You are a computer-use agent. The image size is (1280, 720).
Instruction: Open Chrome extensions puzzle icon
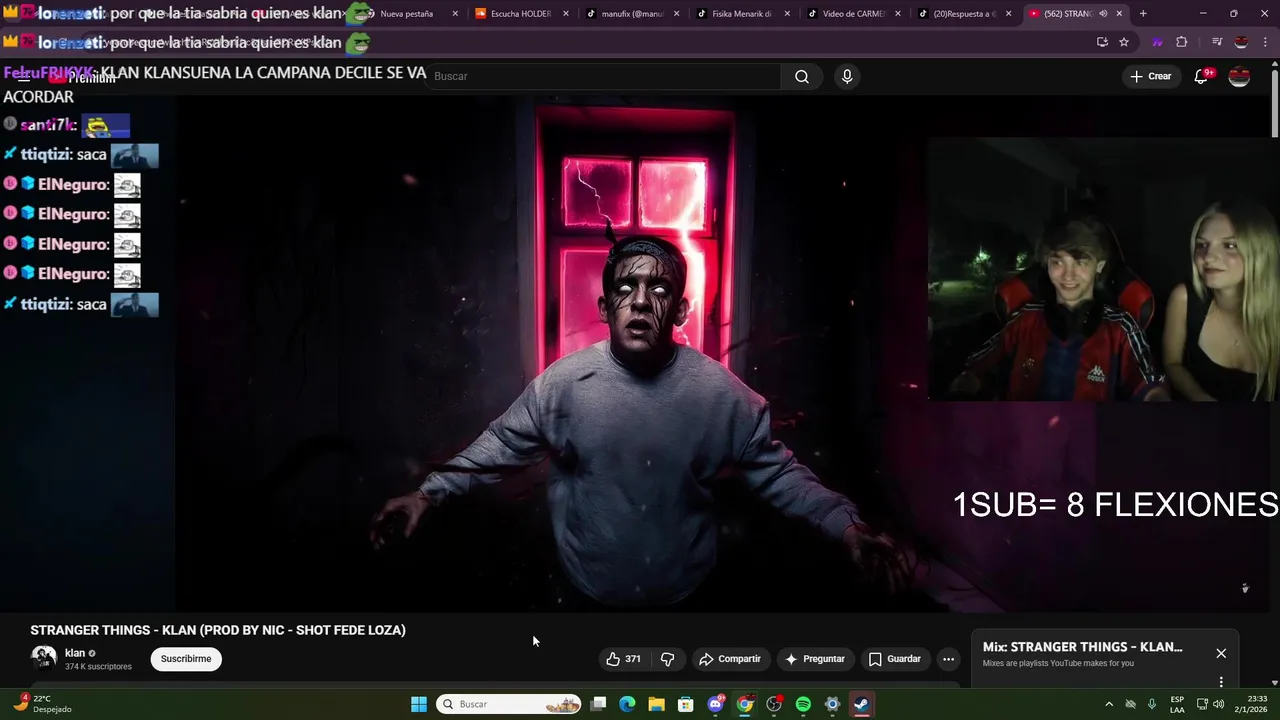(1182, 42)
